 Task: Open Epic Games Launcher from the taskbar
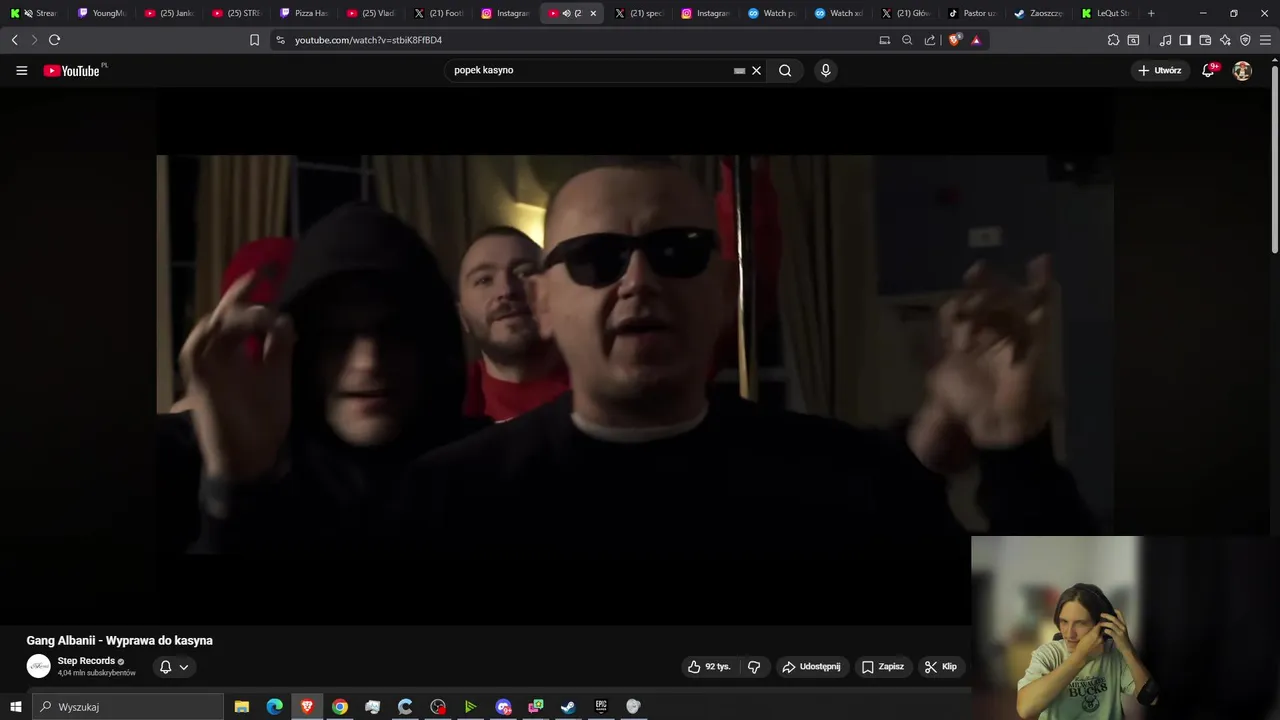tap(601, 706)
